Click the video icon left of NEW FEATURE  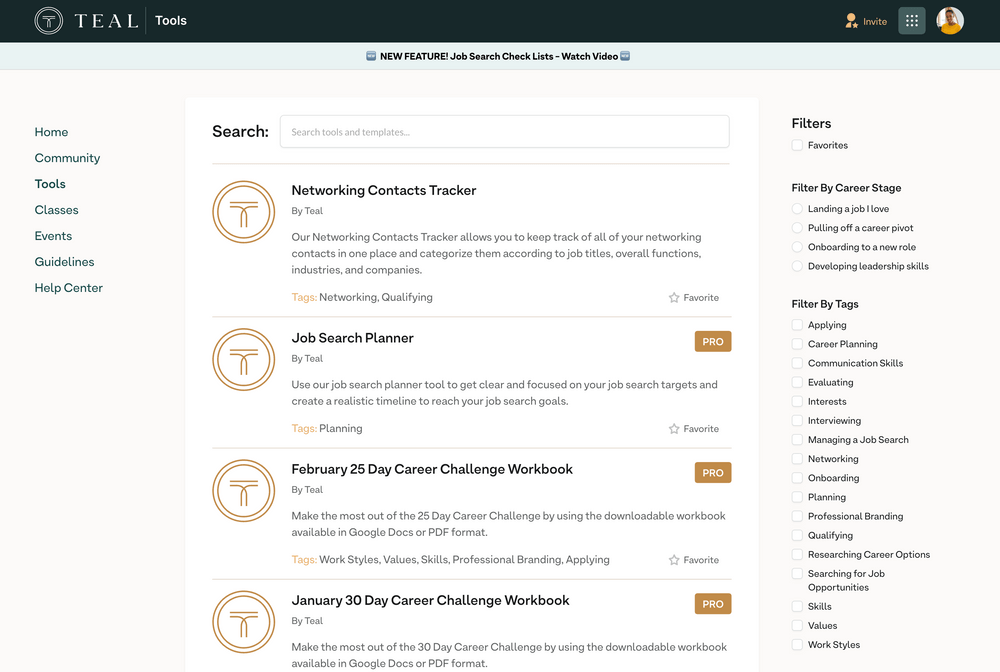[x=371, y=56]
